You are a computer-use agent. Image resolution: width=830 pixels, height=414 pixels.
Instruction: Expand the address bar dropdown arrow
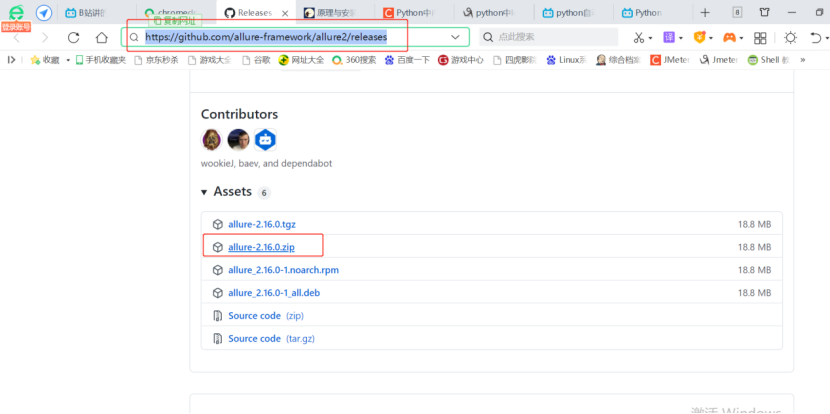(455, 37)
